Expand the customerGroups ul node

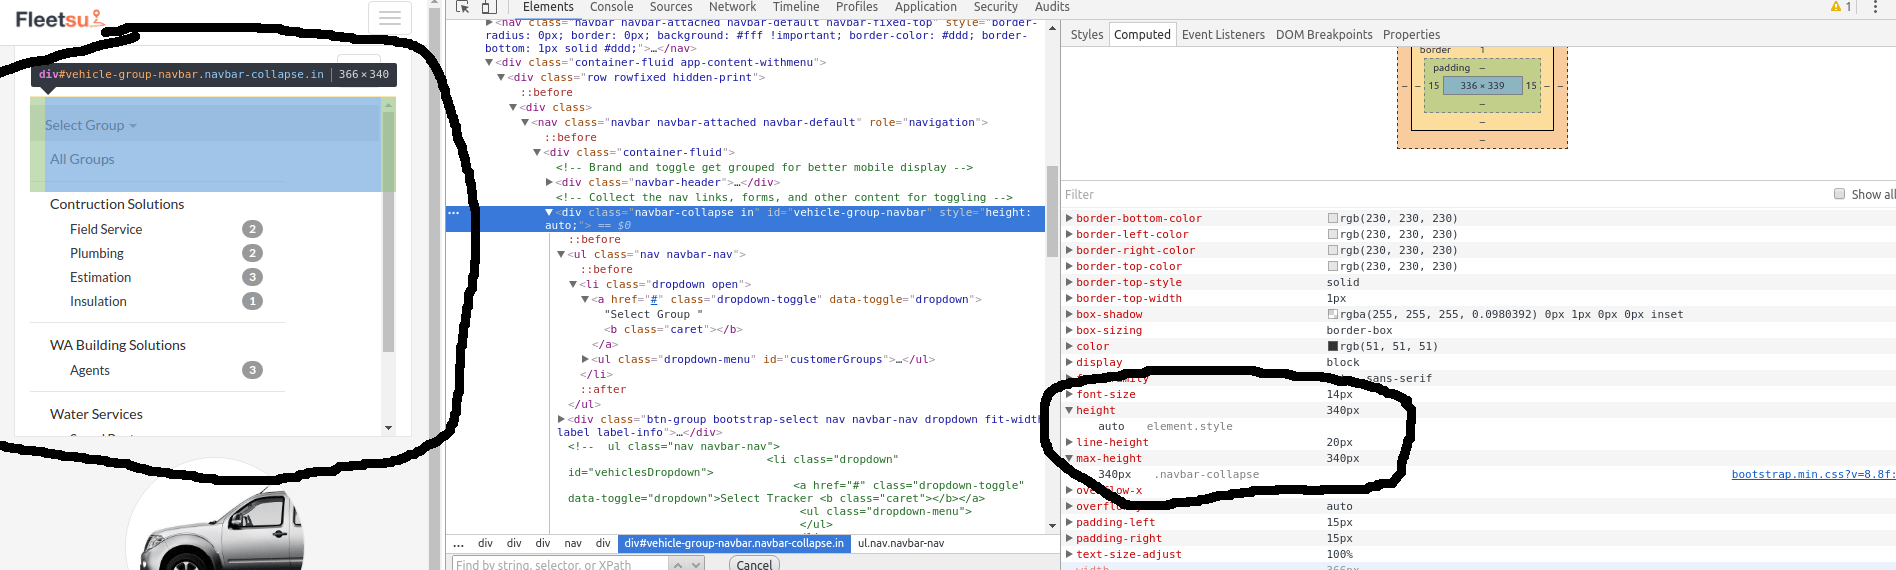(585, 359)
